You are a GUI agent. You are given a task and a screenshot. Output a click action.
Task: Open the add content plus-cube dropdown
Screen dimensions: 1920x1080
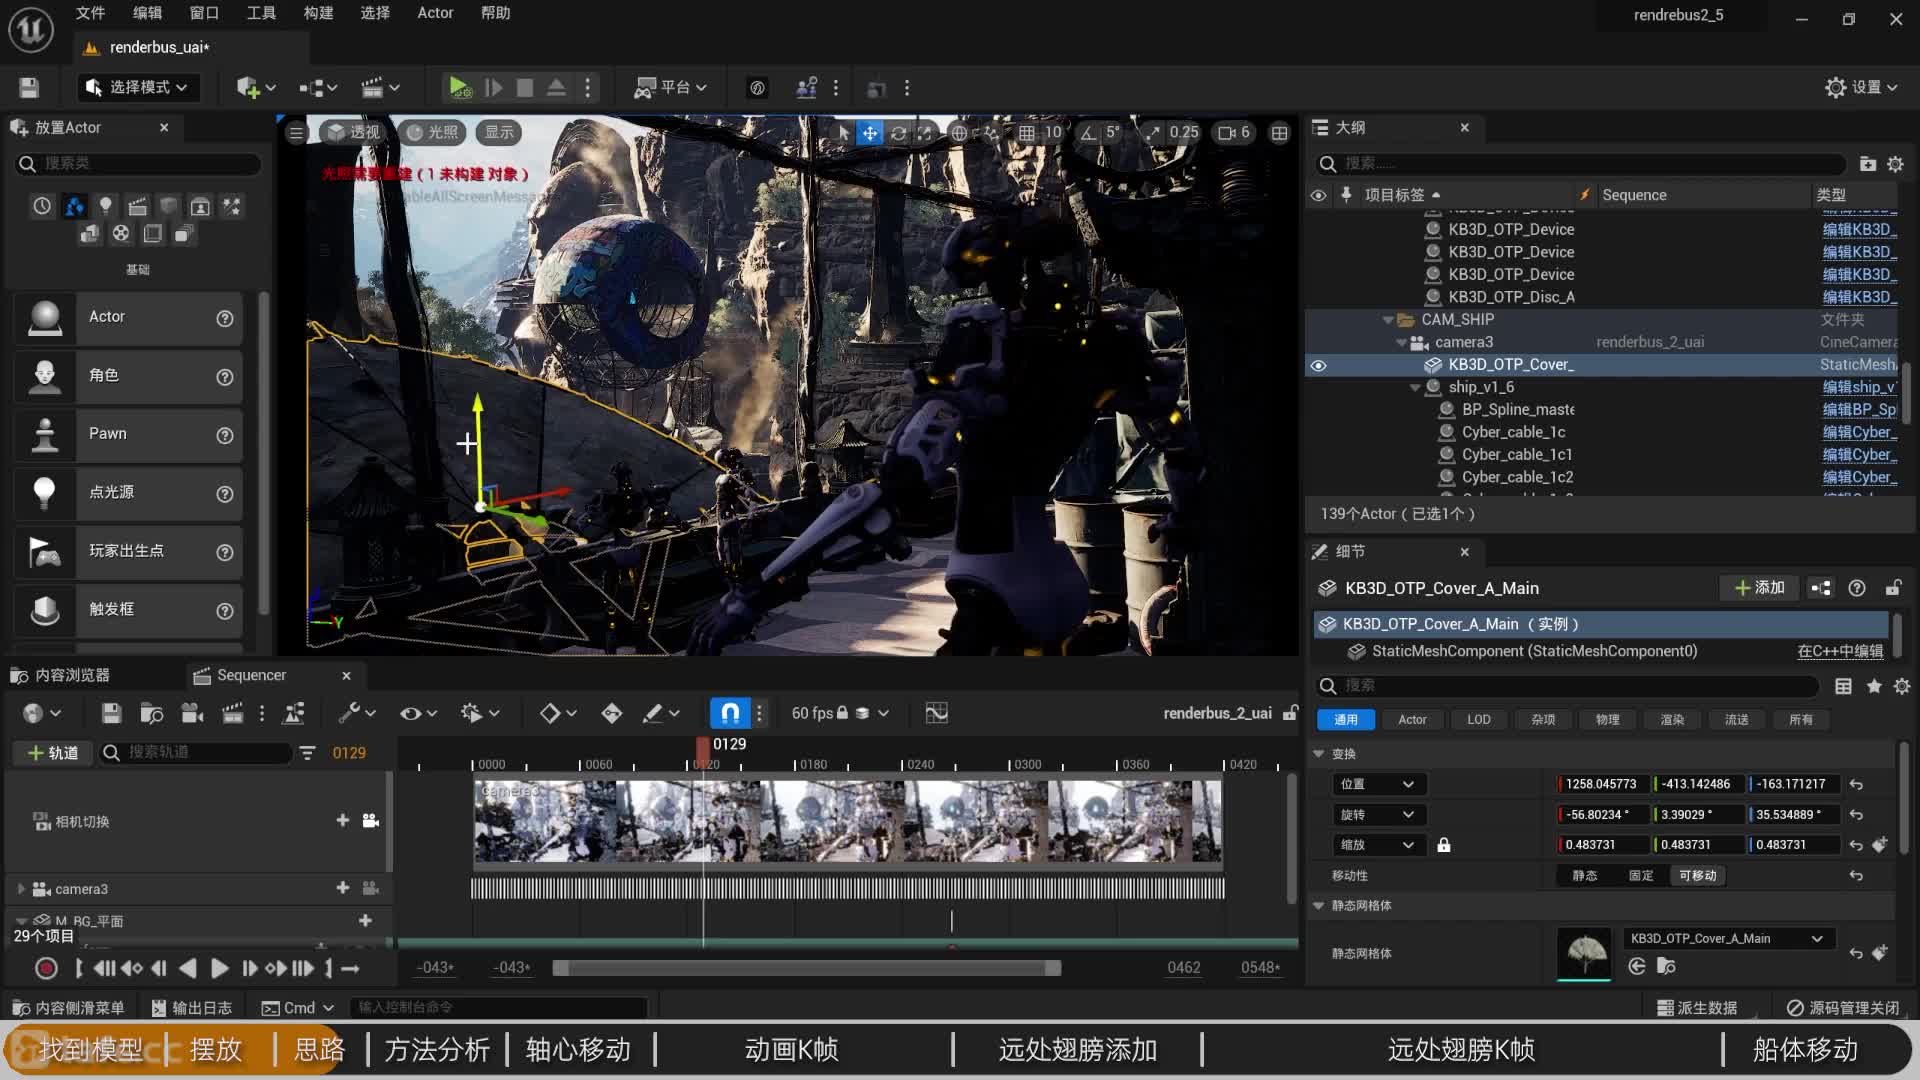coord(255,88)
